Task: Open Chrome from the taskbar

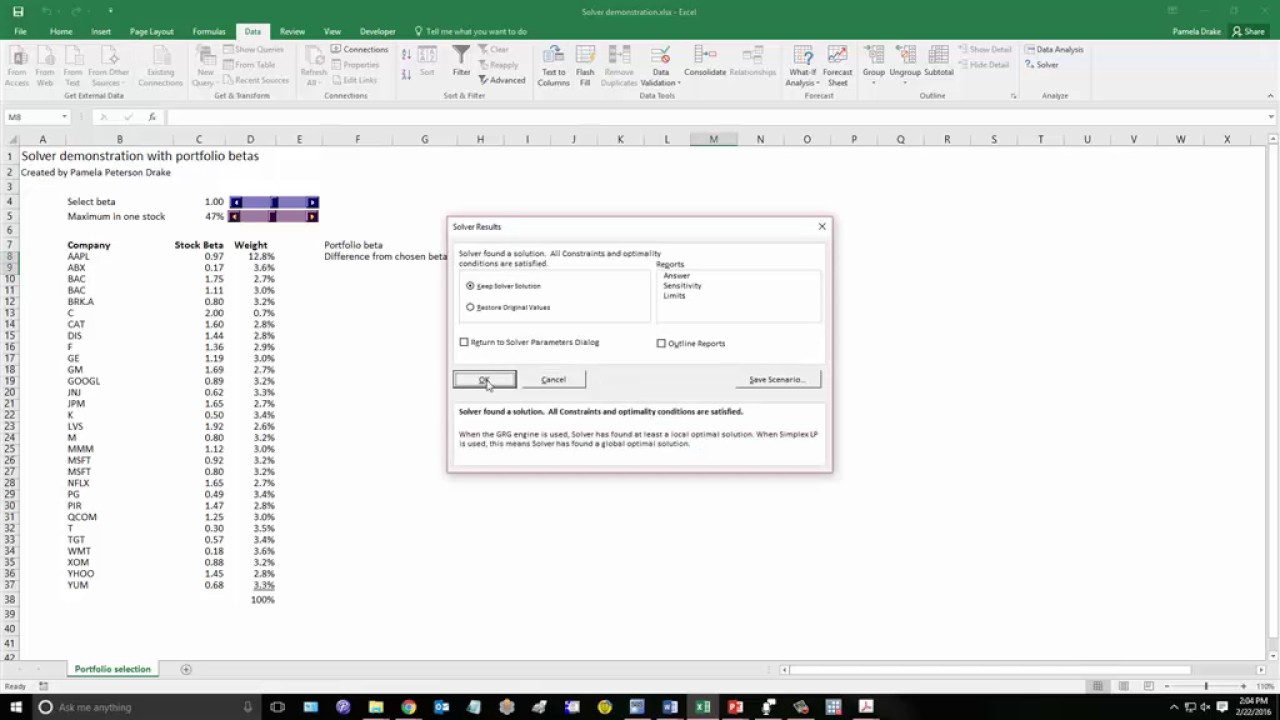Action: (x=408, y=707)
